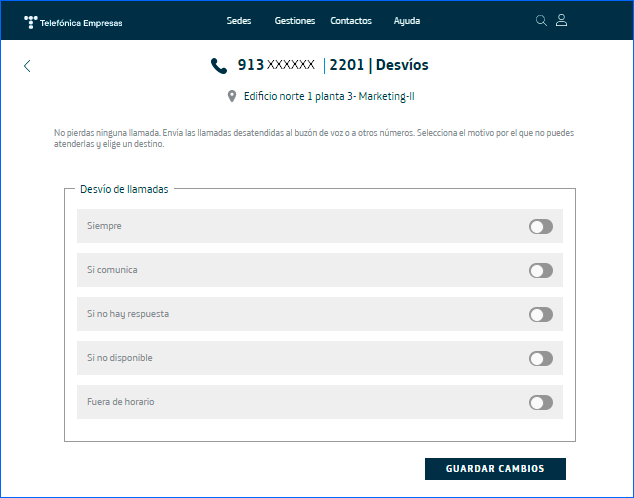Screen dimensions: 634x498
Task: Go back using the left arrow
Action: coord(27,66)
